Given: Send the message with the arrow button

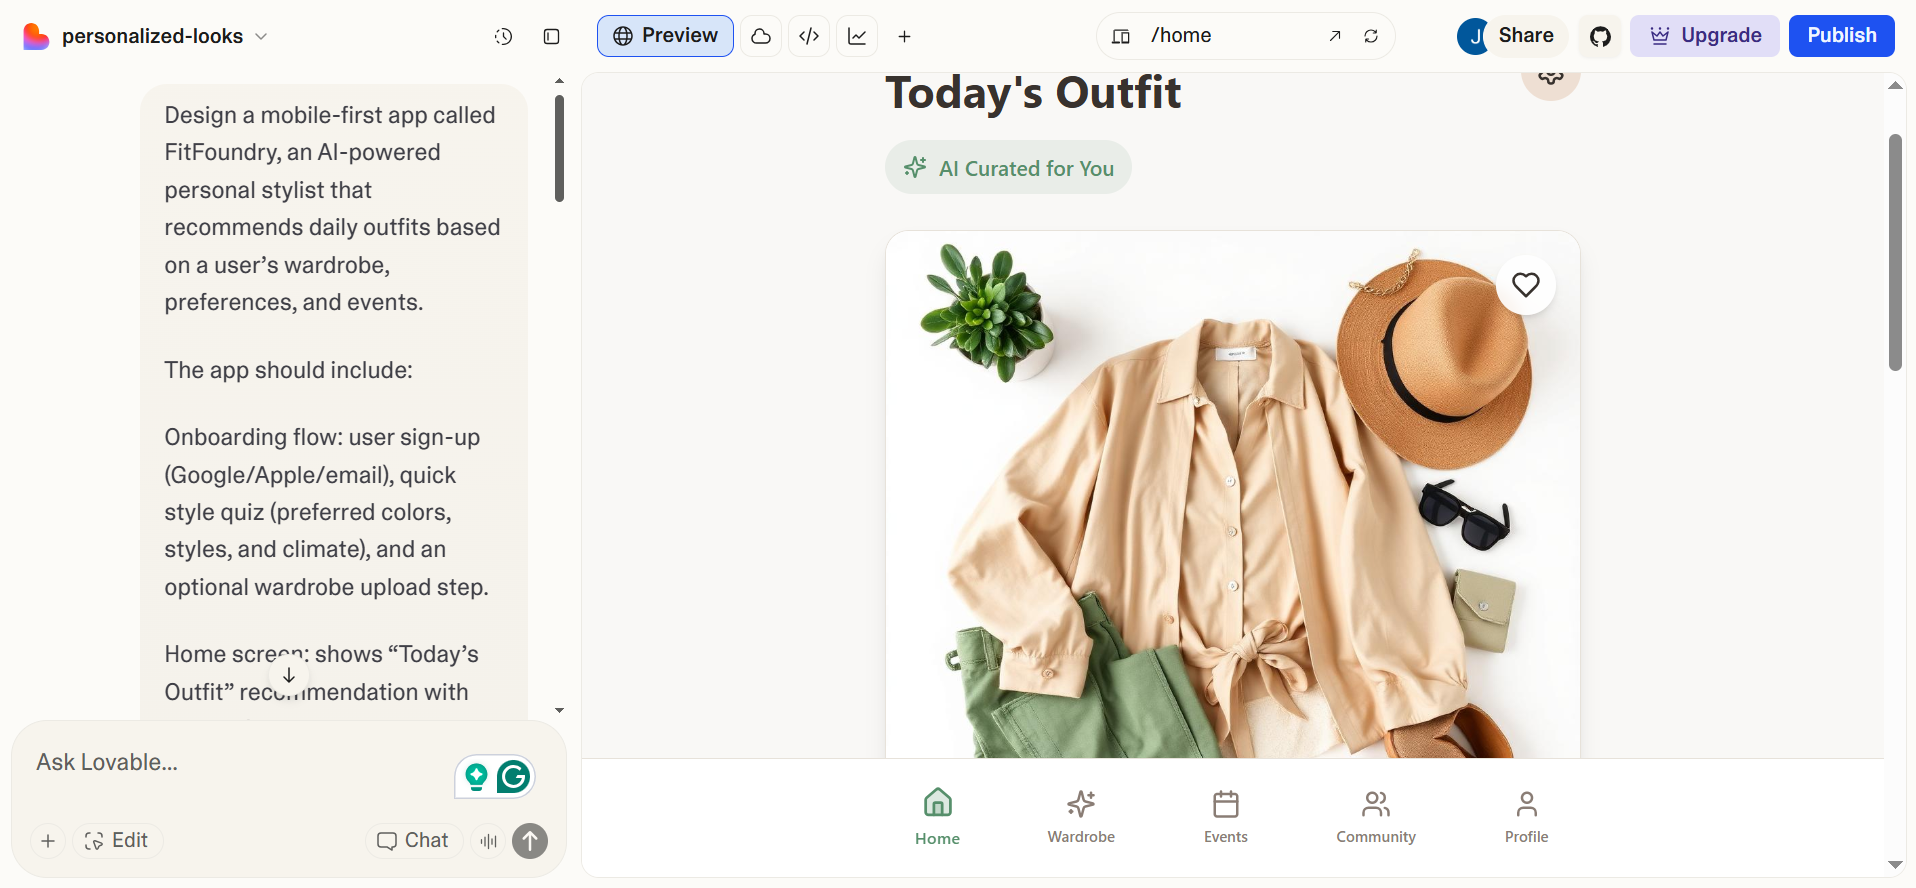Looking at the screenshot, I should 530,841.
